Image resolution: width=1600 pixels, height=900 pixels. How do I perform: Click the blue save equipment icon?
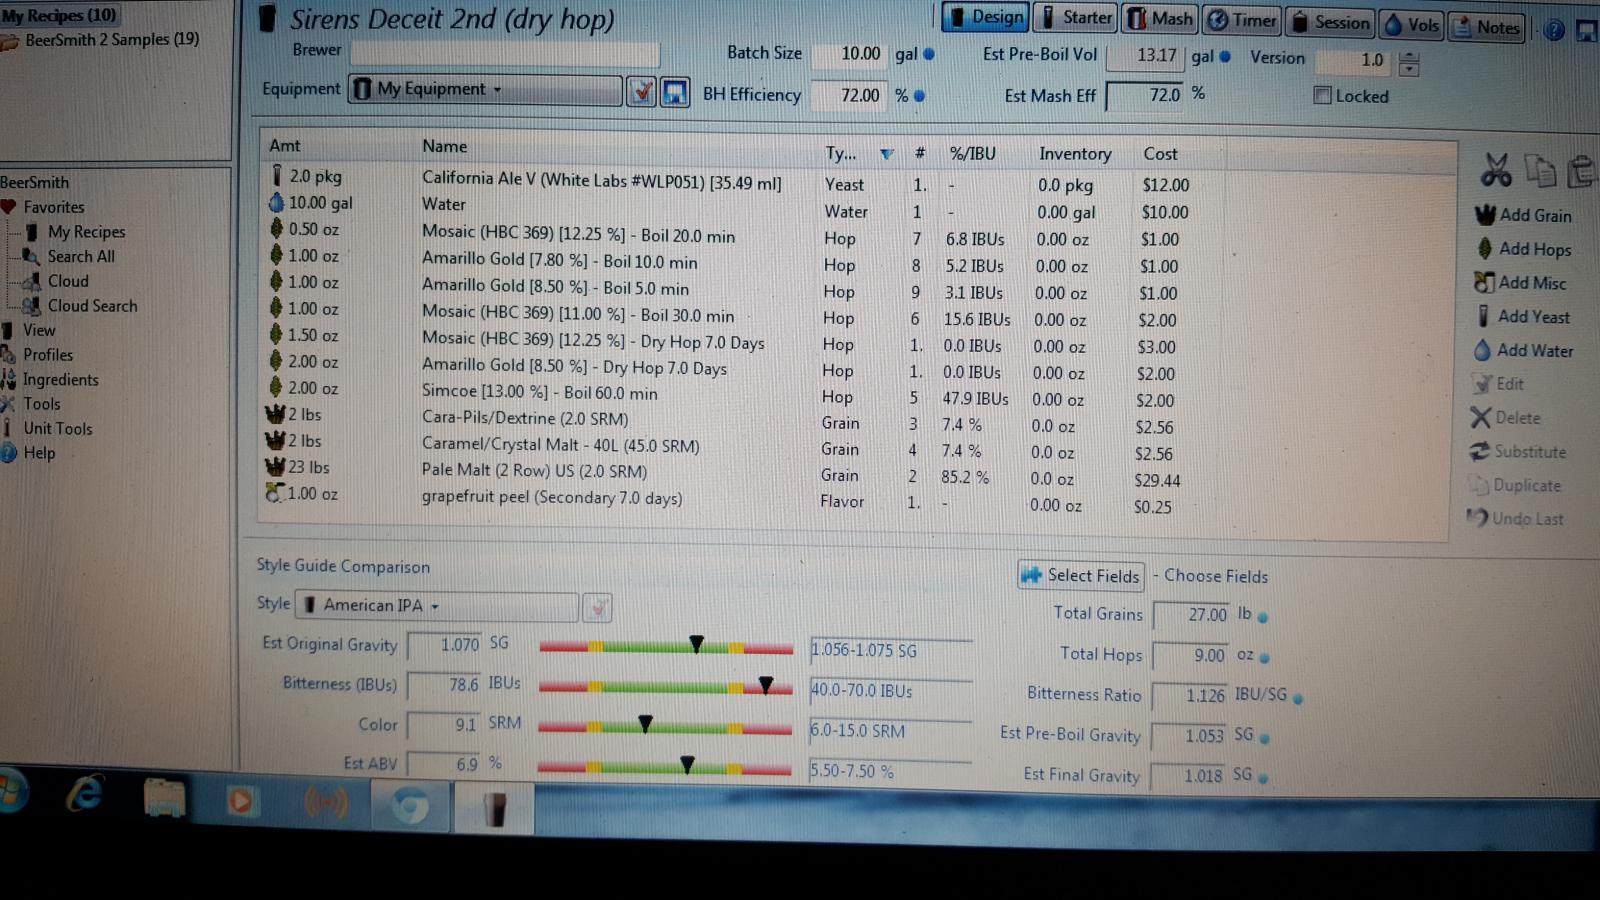675,93
